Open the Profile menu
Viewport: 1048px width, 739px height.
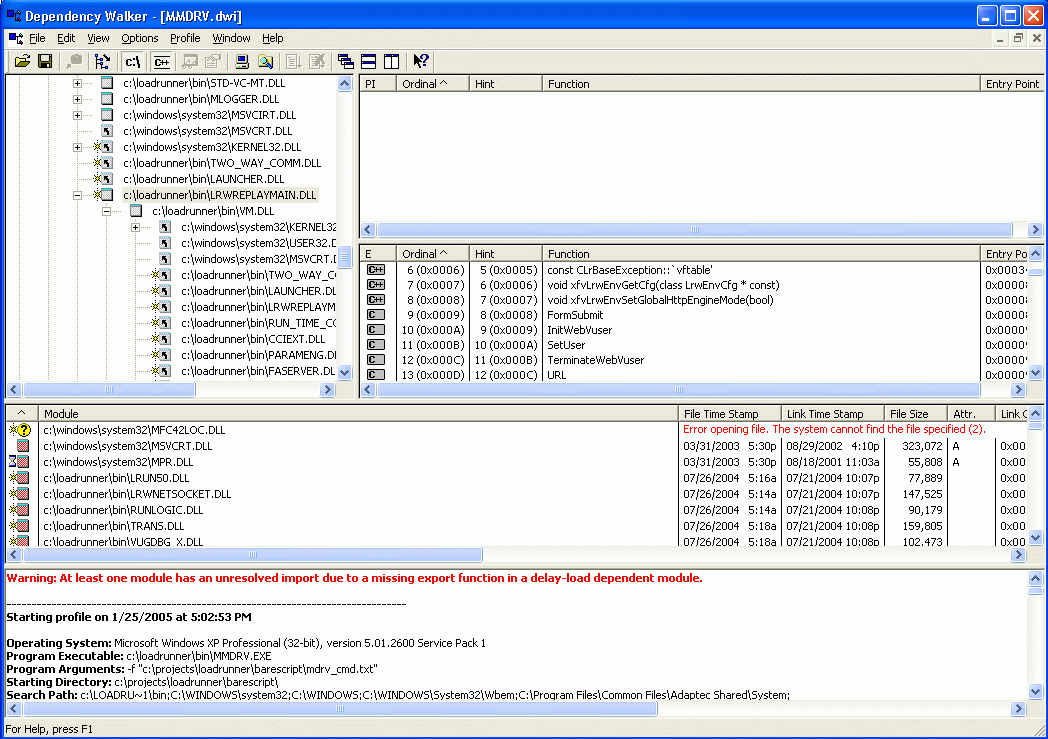(185, 38)
